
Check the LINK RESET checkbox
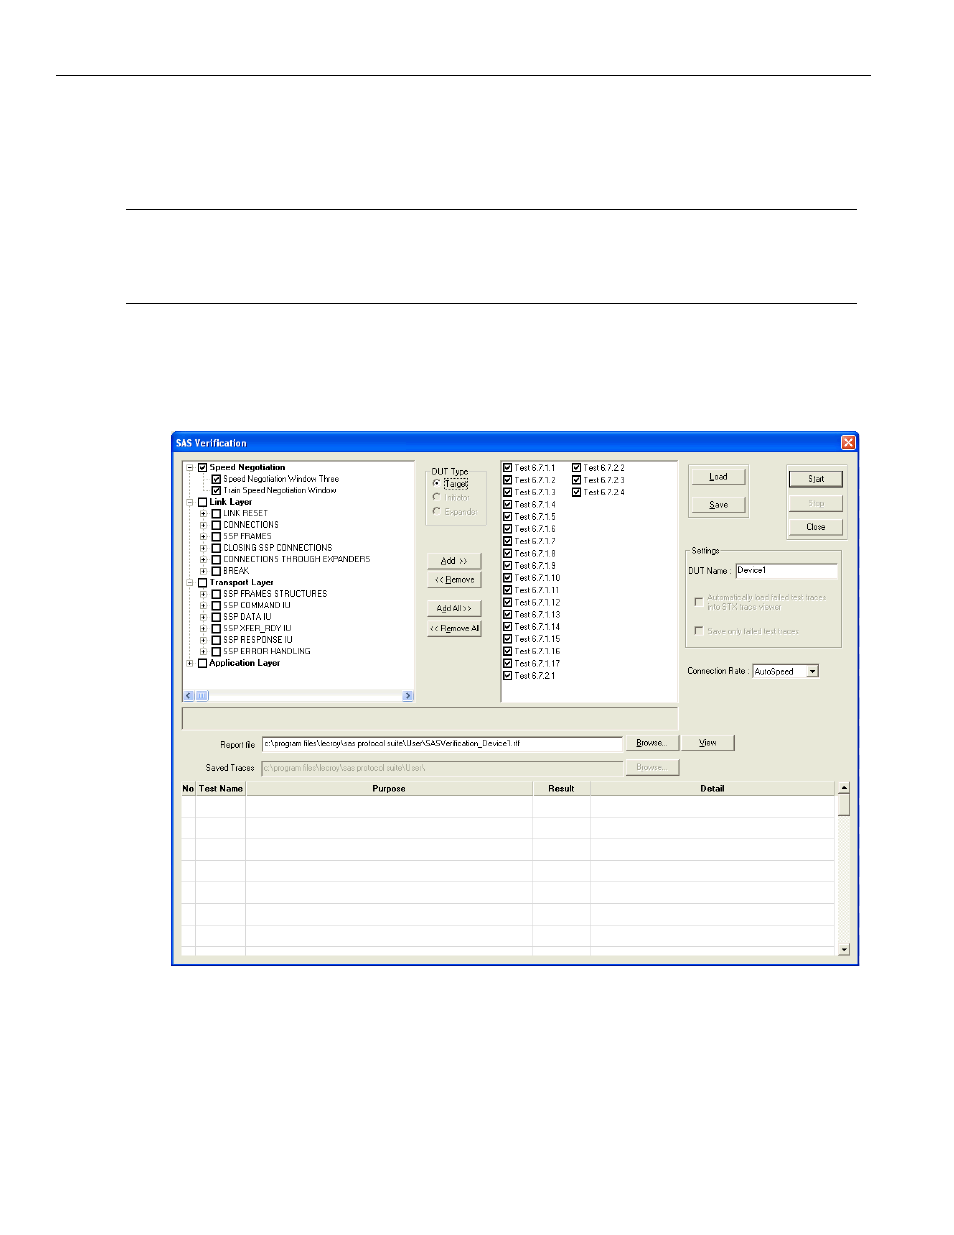[x=216, y=513]
